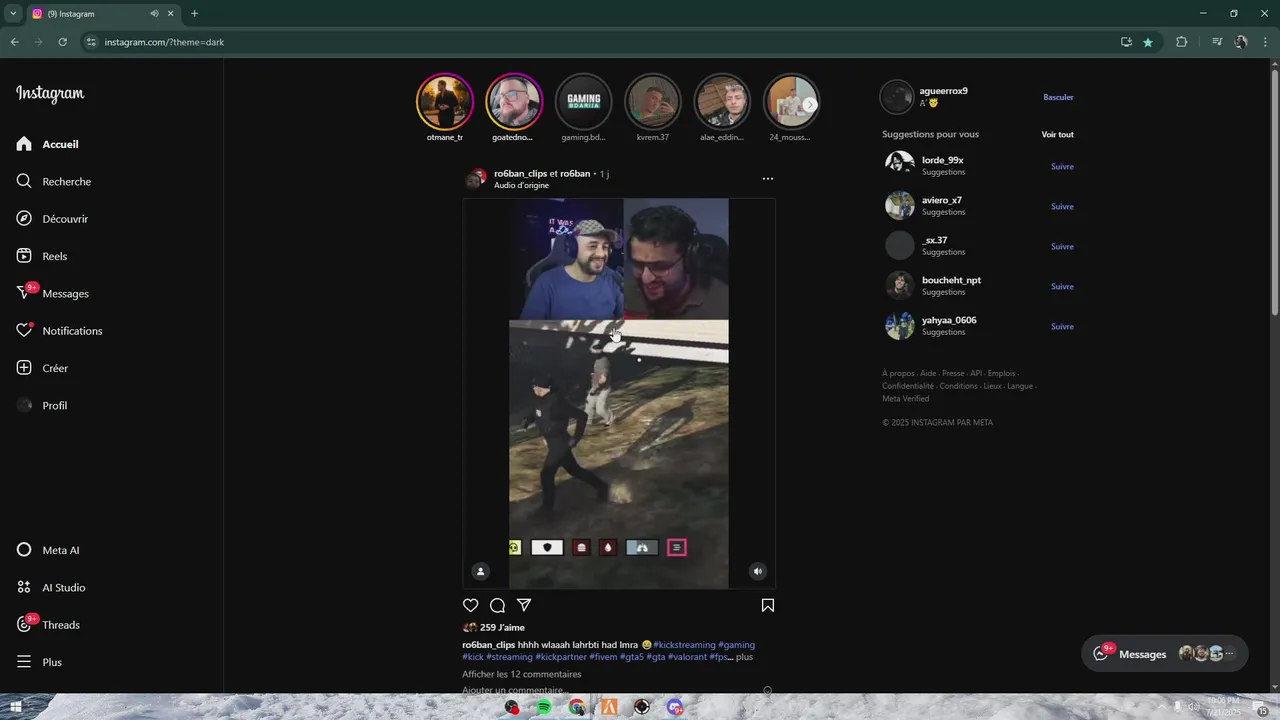The height and width of the screenshot is (720, 1280).
Task: Click Windows Start button
Action: pyautogui.click(x=16, y=707)
